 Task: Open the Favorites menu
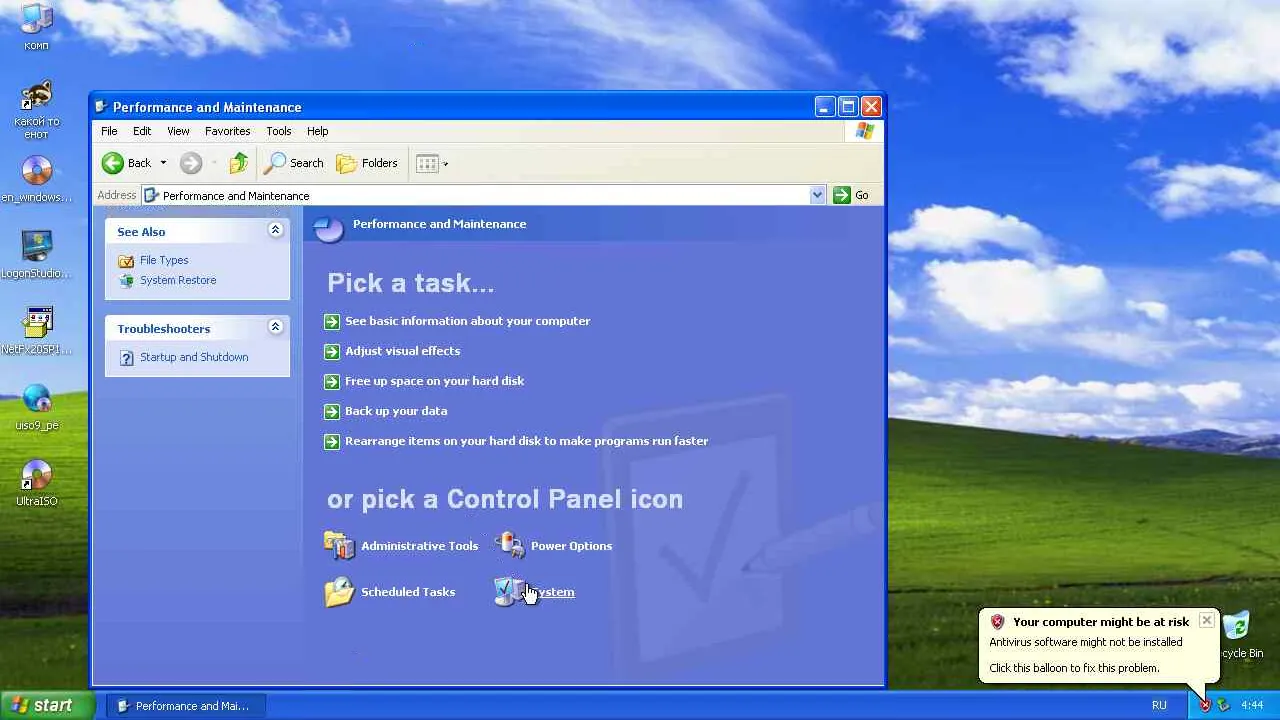[227, 131]
